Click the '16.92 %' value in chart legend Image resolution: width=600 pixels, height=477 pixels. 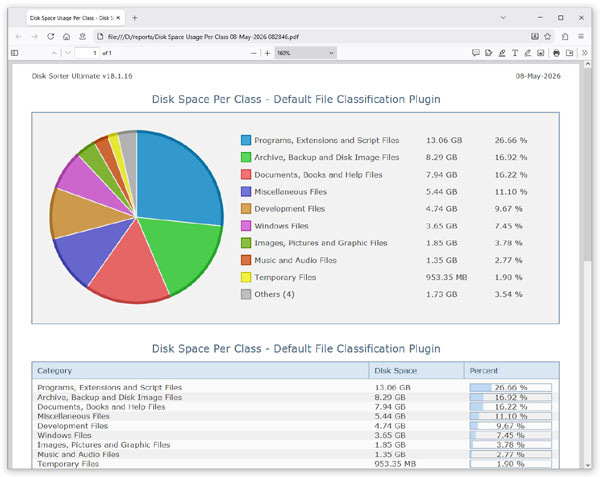[511, 157]
